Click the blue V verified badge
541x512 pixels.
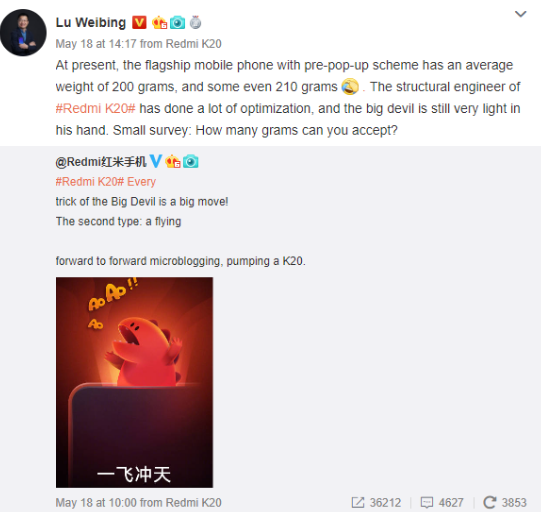click(x=156, y=161)
